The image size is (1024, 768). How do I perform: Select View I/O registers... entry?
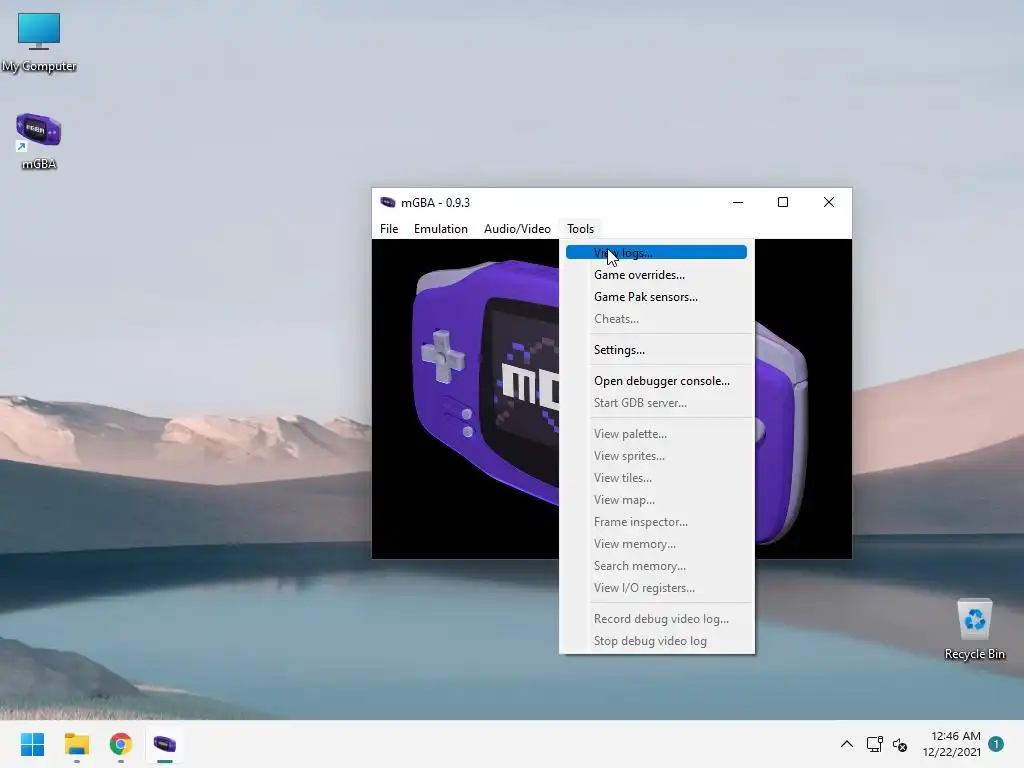pyautogui.click(x=656, y=588)
